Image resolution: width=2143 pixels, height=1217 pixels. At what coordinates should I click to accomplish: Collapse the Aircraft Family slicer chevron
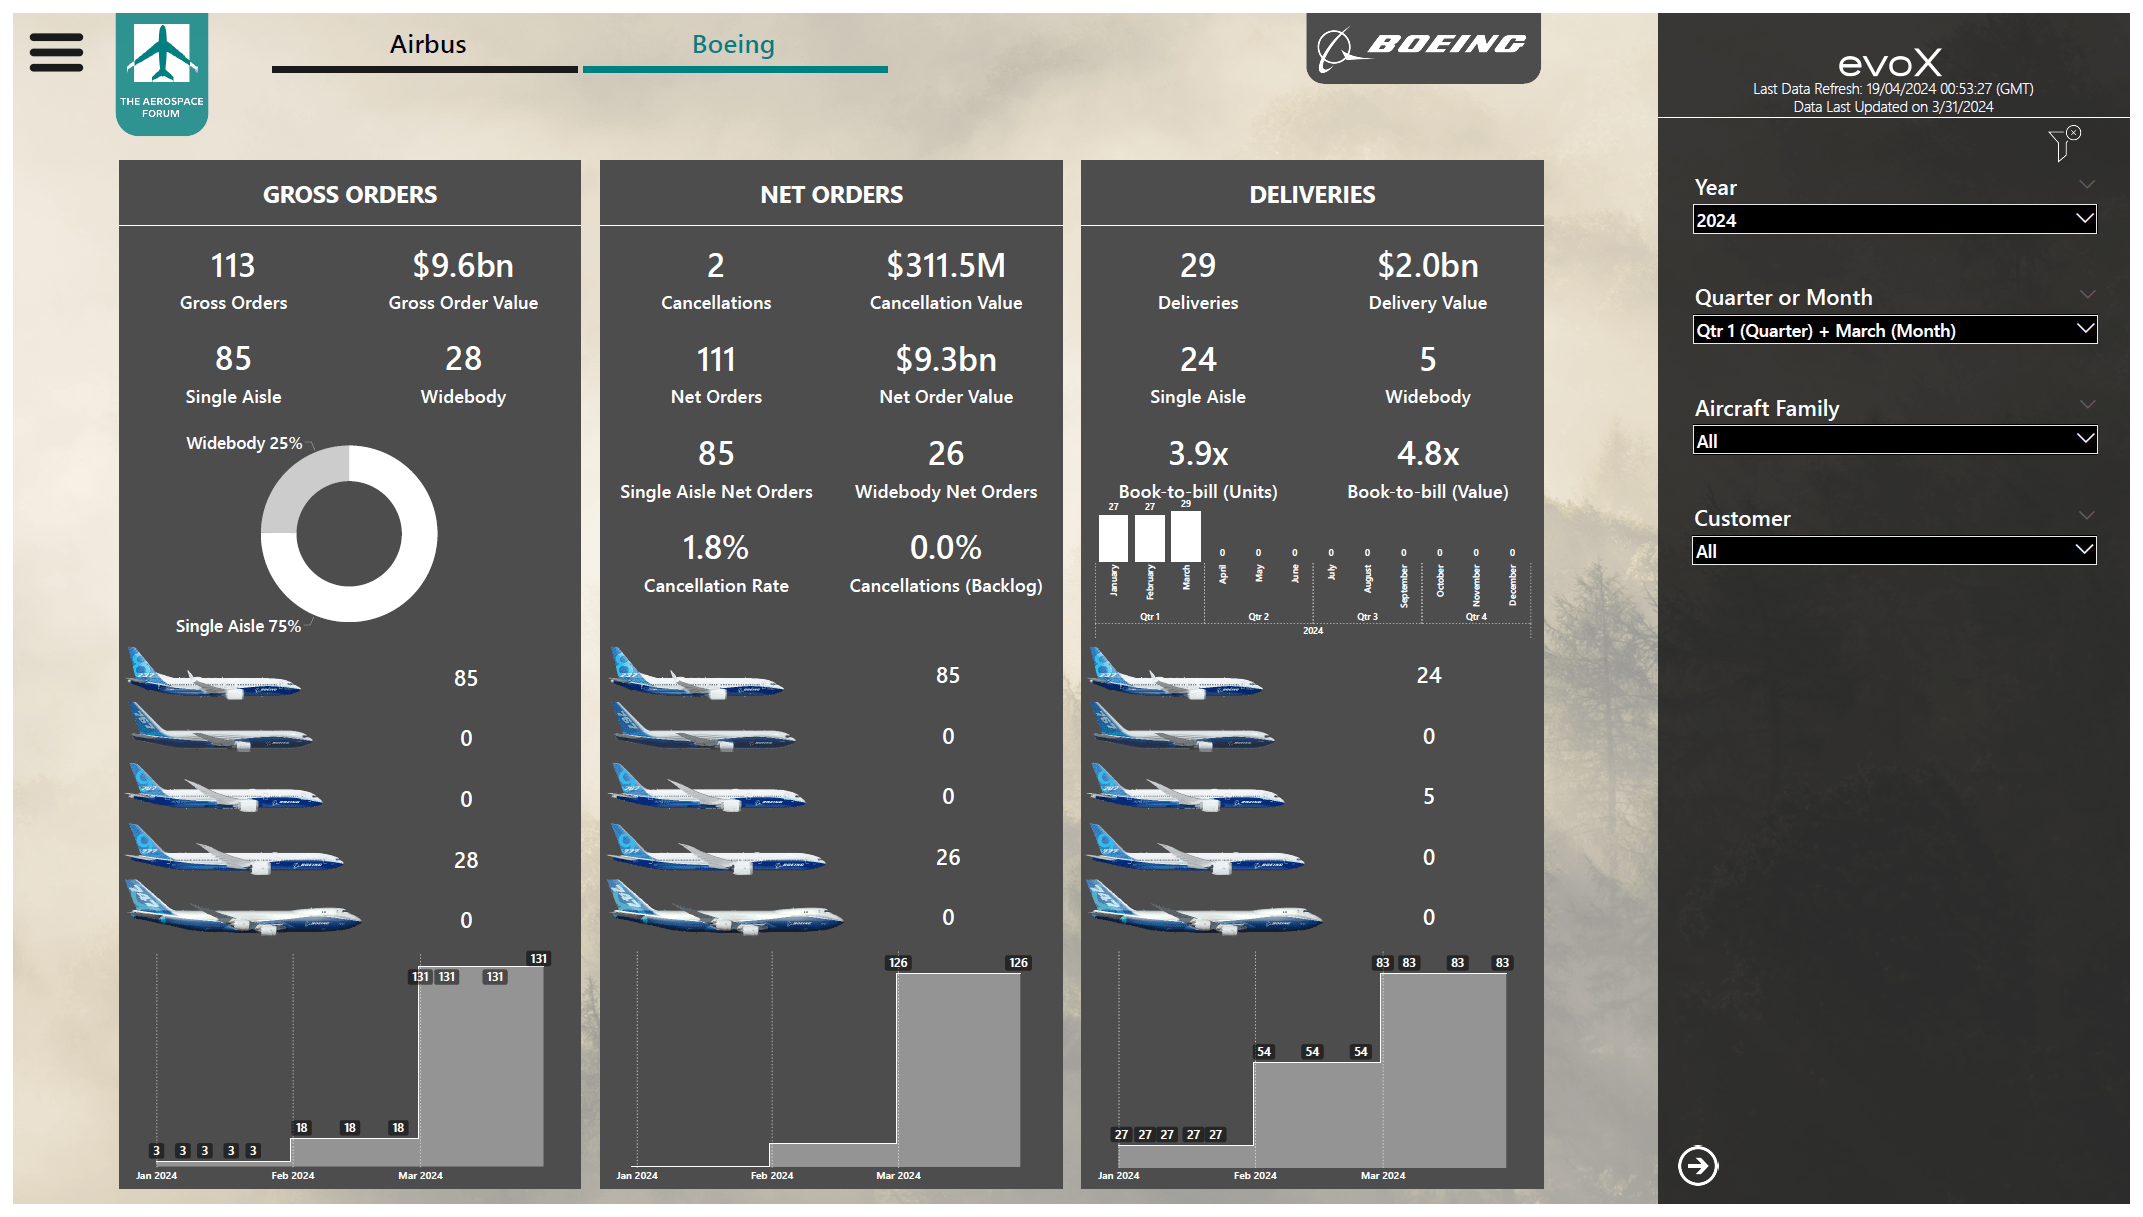(2086, 404)
